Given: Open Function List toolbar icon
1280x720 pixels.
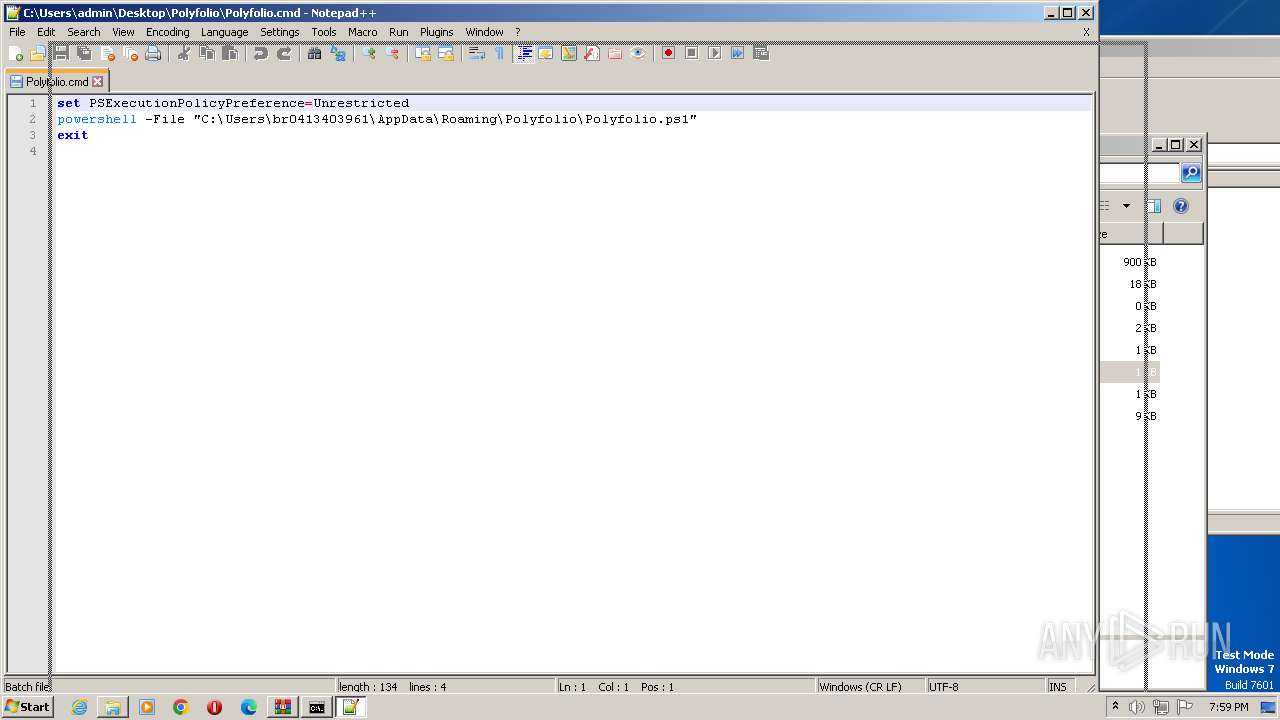Looking at the screenshot, I should [x=591, y=53].
